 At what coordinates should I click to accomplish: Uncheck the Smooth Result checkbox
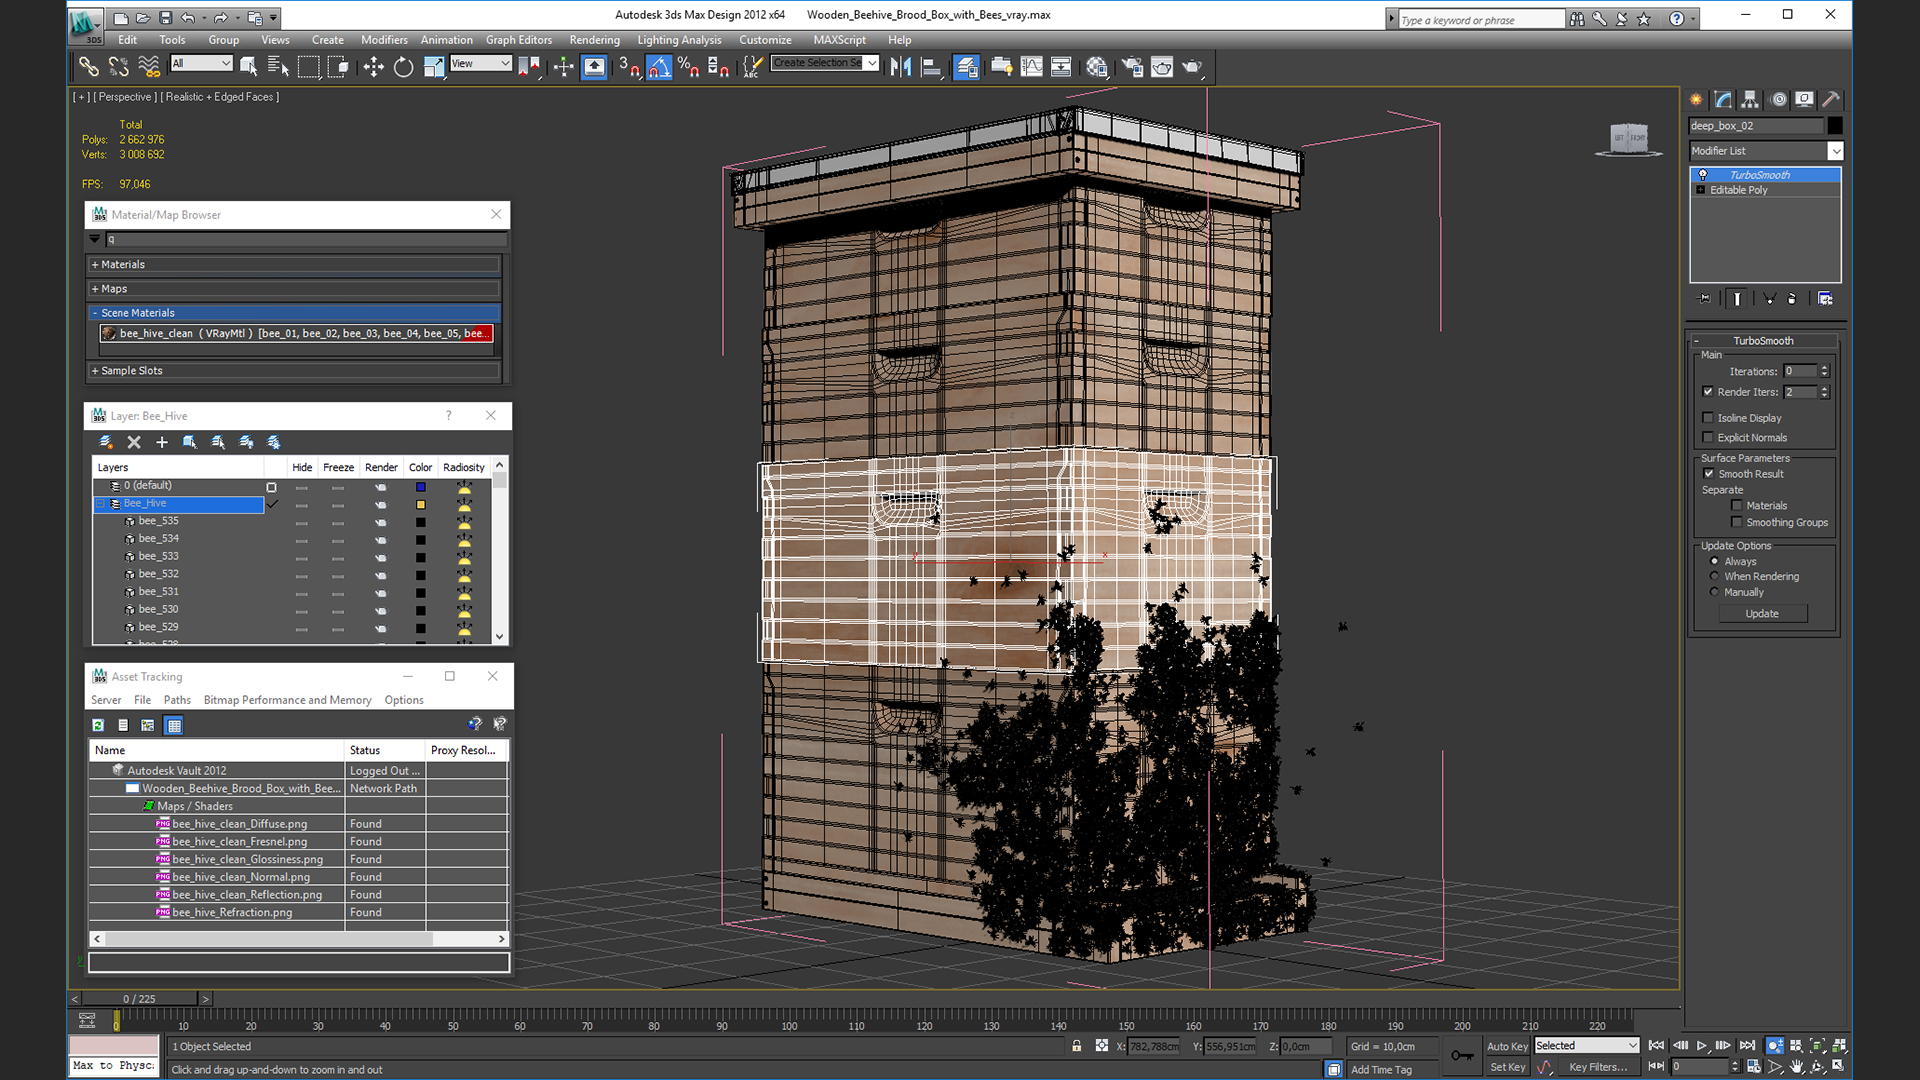pos(1708,474)
